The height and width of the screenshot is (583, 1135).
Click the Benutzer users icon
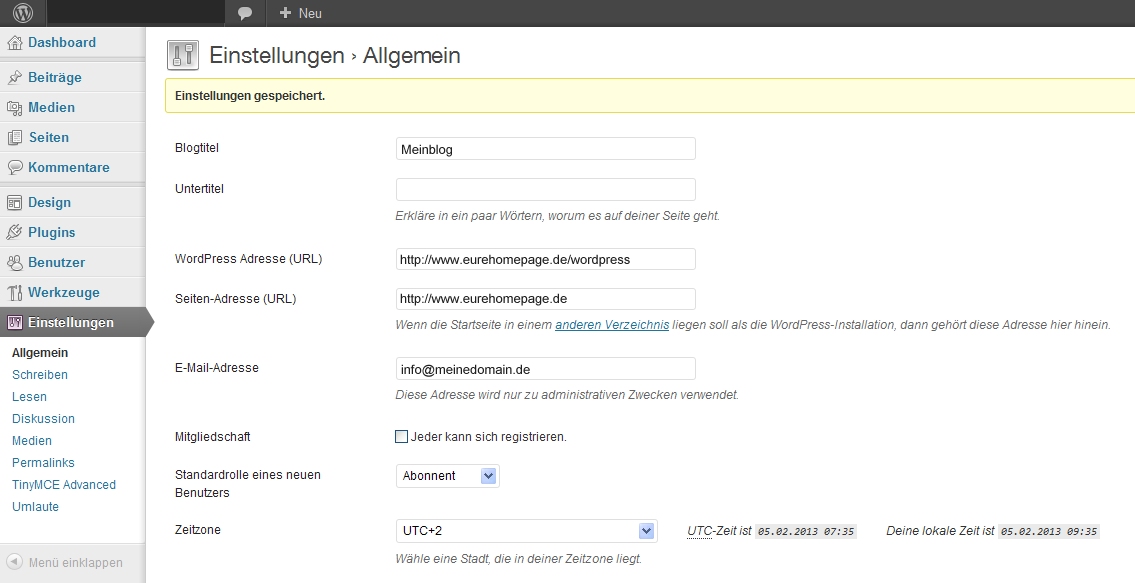14,263
